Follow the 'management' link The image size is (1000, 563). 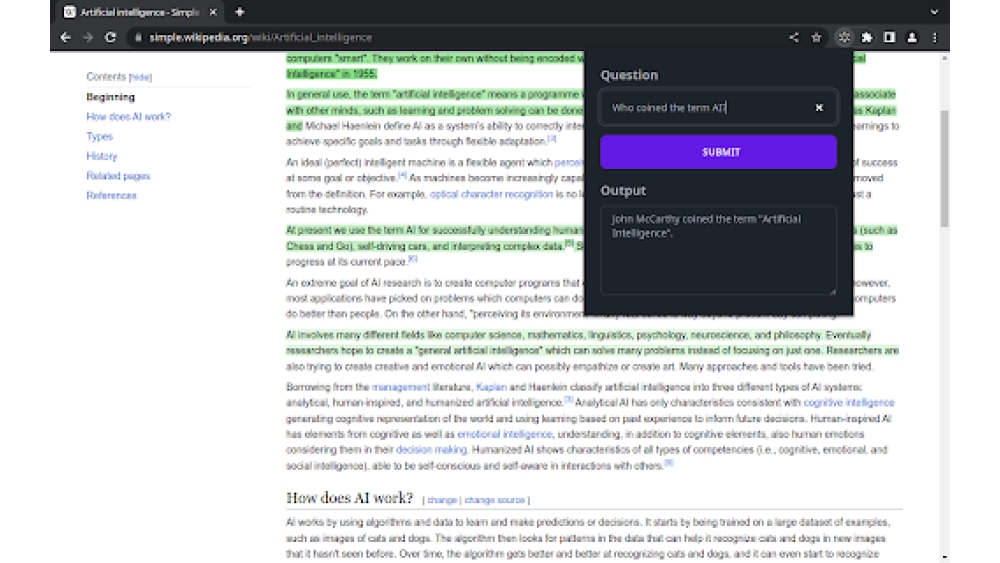[401, 387]
